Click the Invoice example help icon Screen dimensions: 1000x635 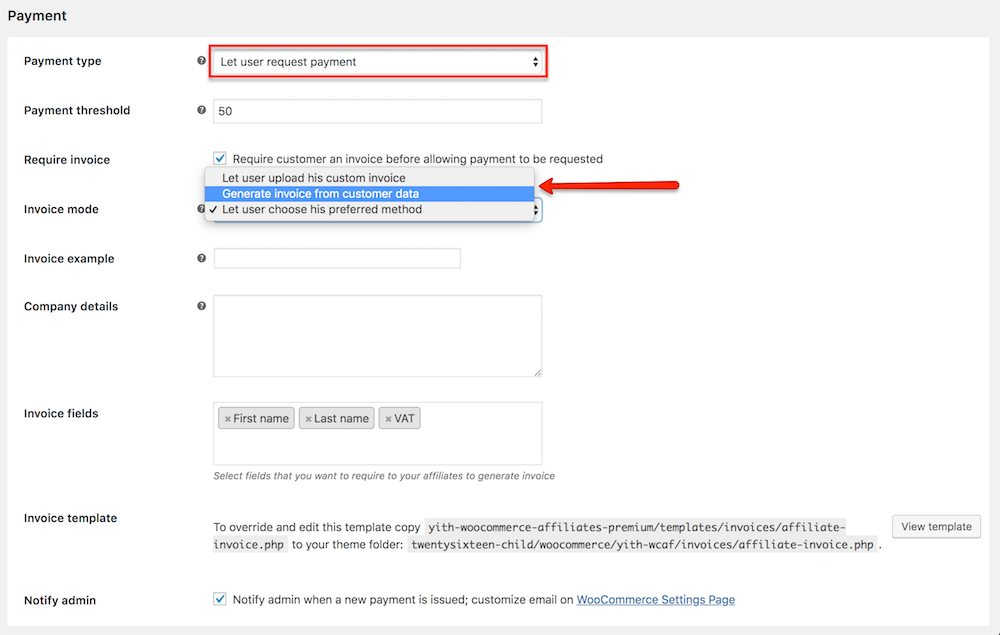click(201, 257)
